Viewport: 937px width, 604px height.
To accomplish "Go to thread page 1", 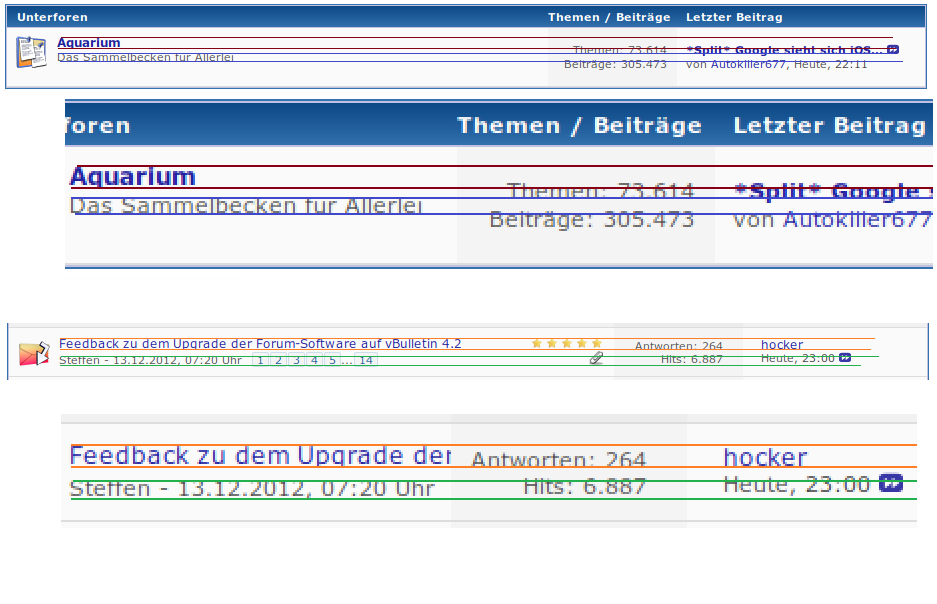I will point(261,360).
